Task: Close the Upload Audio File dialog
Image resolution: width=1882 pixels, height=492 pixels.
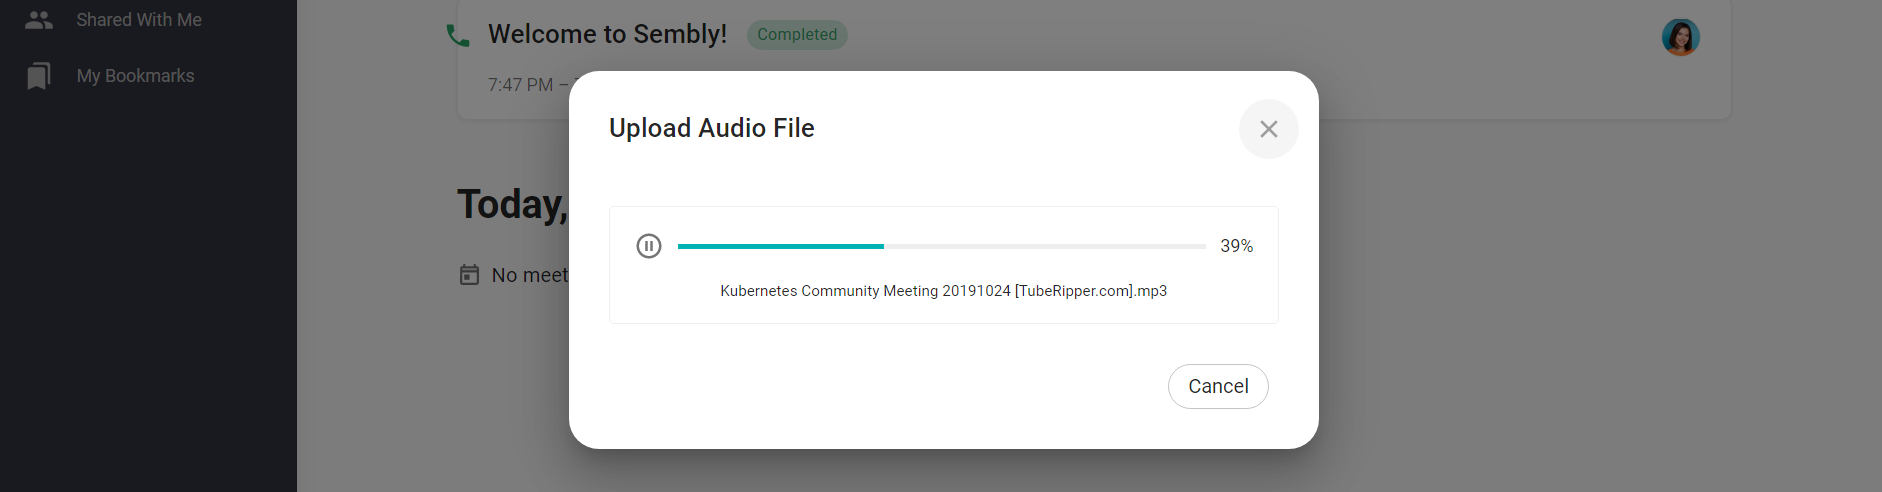Action: click(1269, 129)
